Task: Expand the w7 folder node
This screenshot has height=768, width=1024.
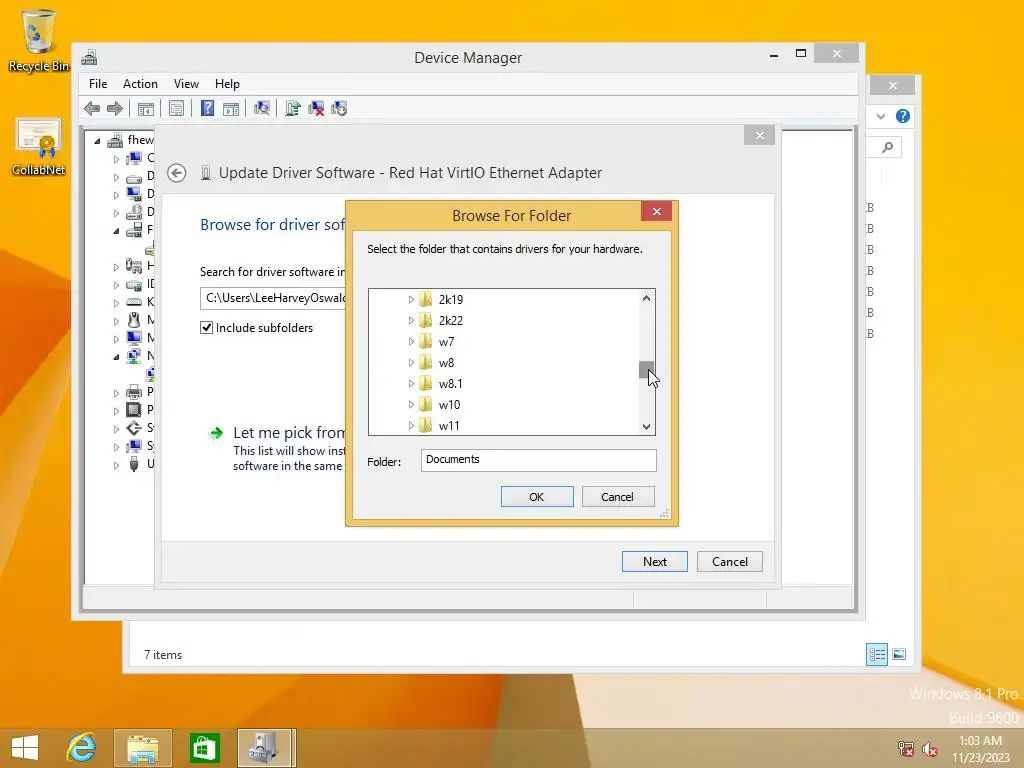Action: point(411,341)
